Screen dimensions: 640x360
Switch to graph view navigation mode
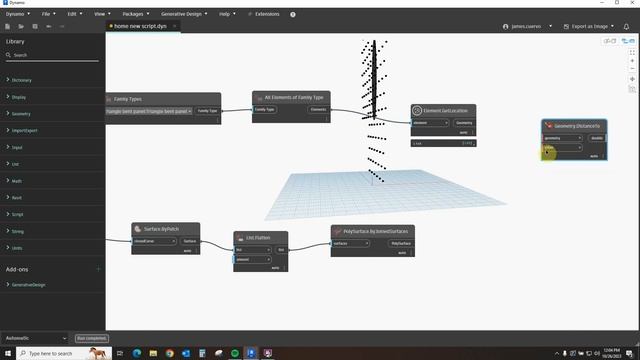(628, 41)
